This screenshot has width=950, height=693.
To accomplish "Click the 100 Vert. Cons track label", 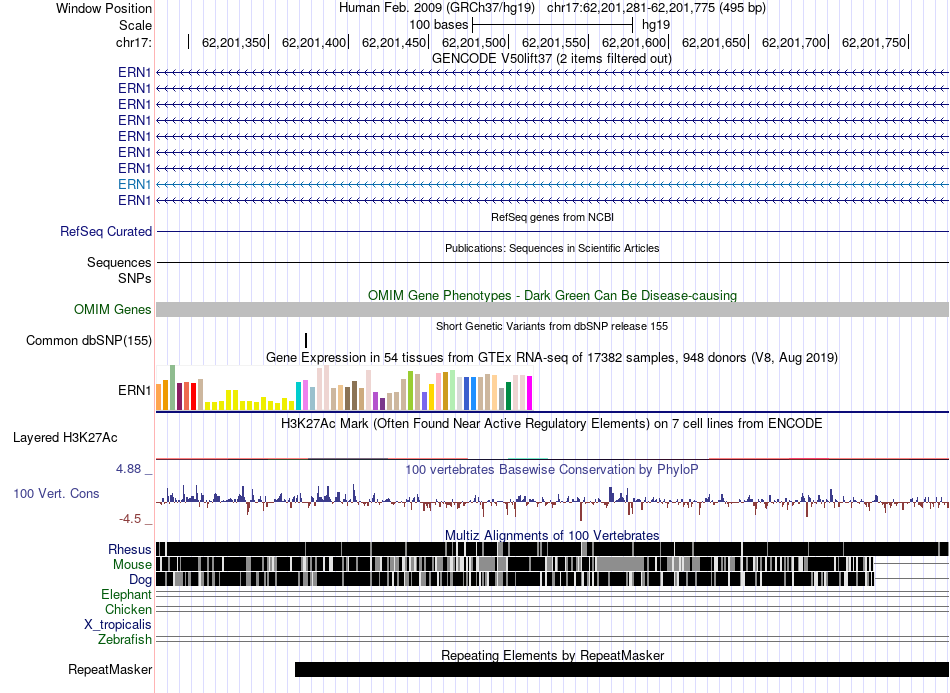I will click(56, 494).
